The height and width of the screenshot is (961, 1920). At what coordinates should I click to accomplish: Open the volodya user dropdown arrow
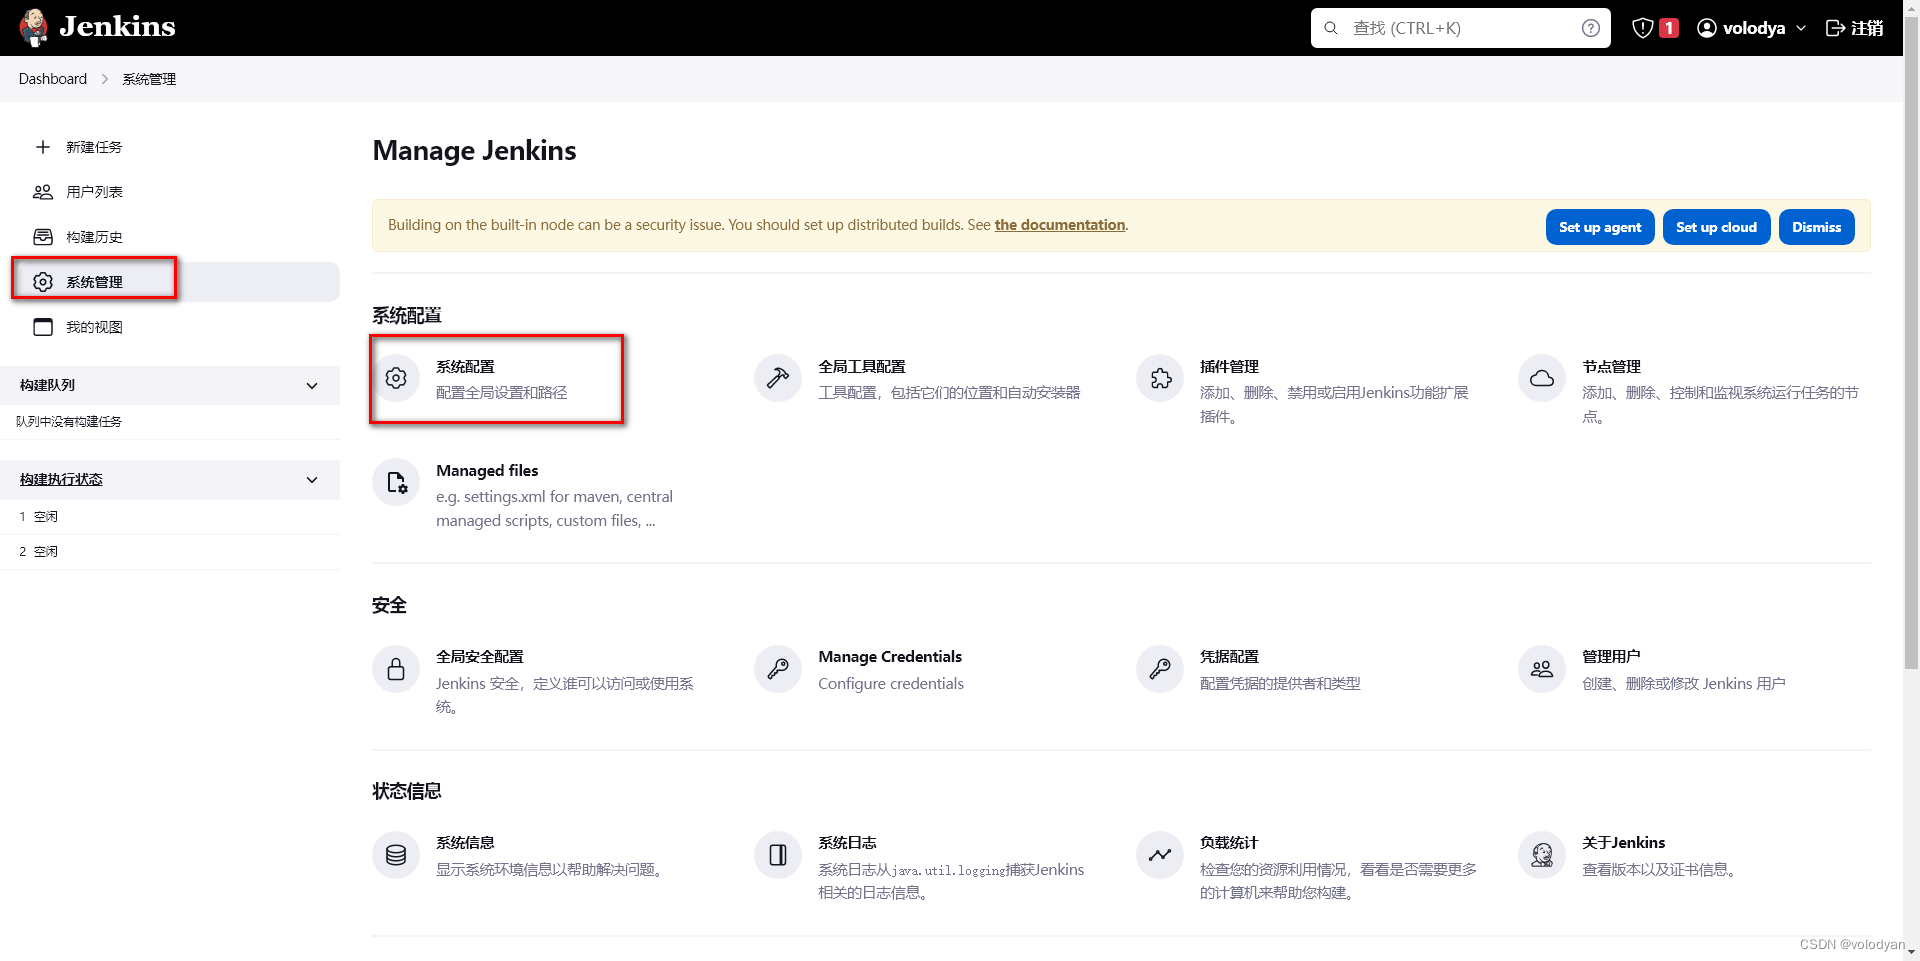tap(1801, 28)
